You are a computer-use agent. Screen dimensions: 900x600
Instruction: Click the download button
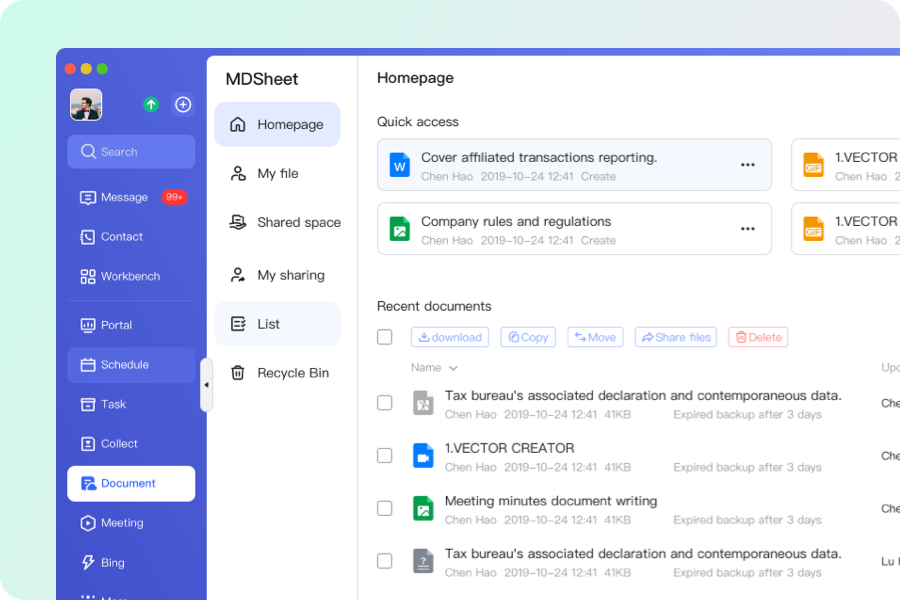[450, 337]
